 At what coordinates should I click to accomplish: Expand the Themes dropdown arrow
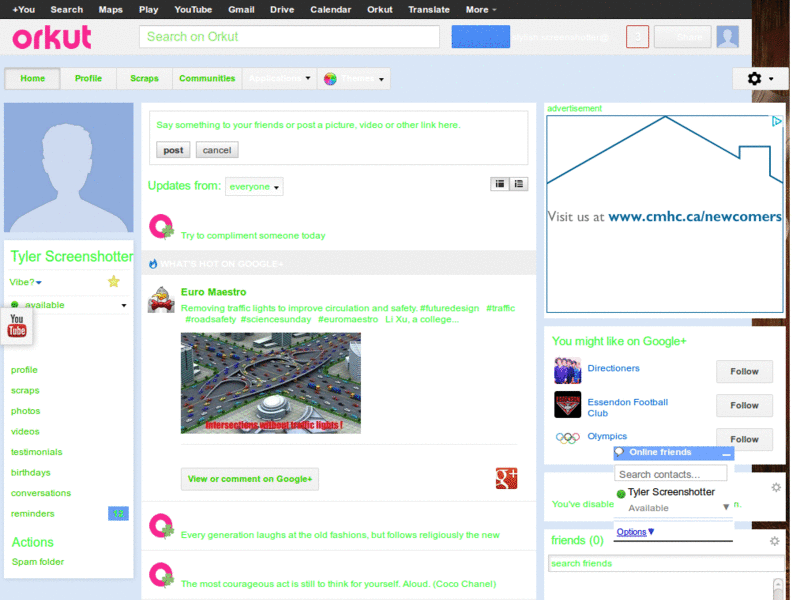[x=381, y=79]
